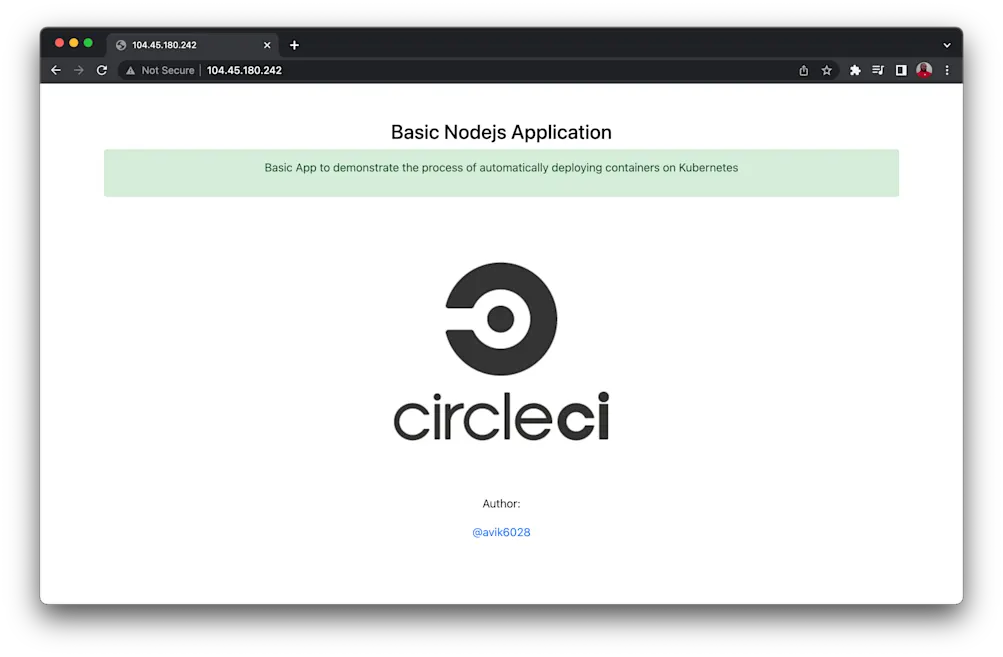1003x657 pixels.
Task: Open the Extensions puzzle icon
Action: tap(855, 70)
